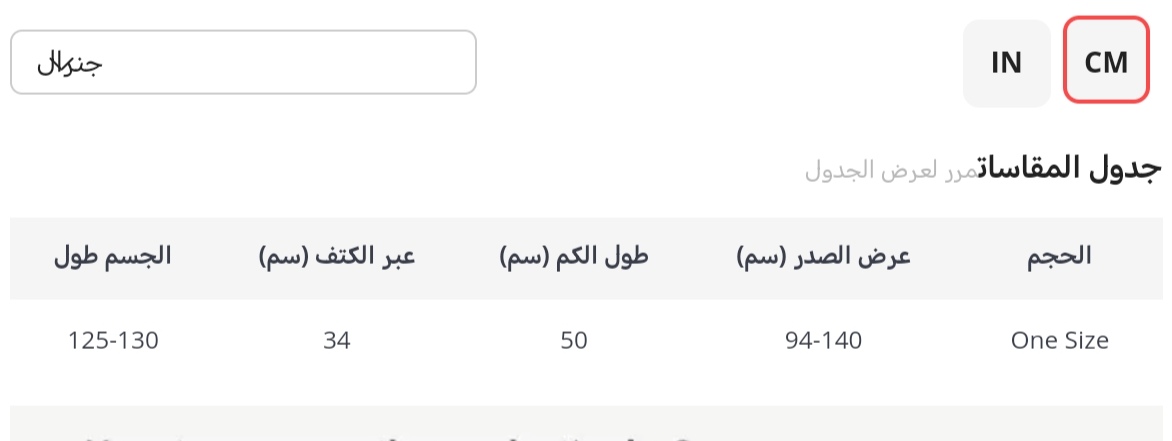Open the جنرال dropdown

pyautogui.click(x=243, y=62)
